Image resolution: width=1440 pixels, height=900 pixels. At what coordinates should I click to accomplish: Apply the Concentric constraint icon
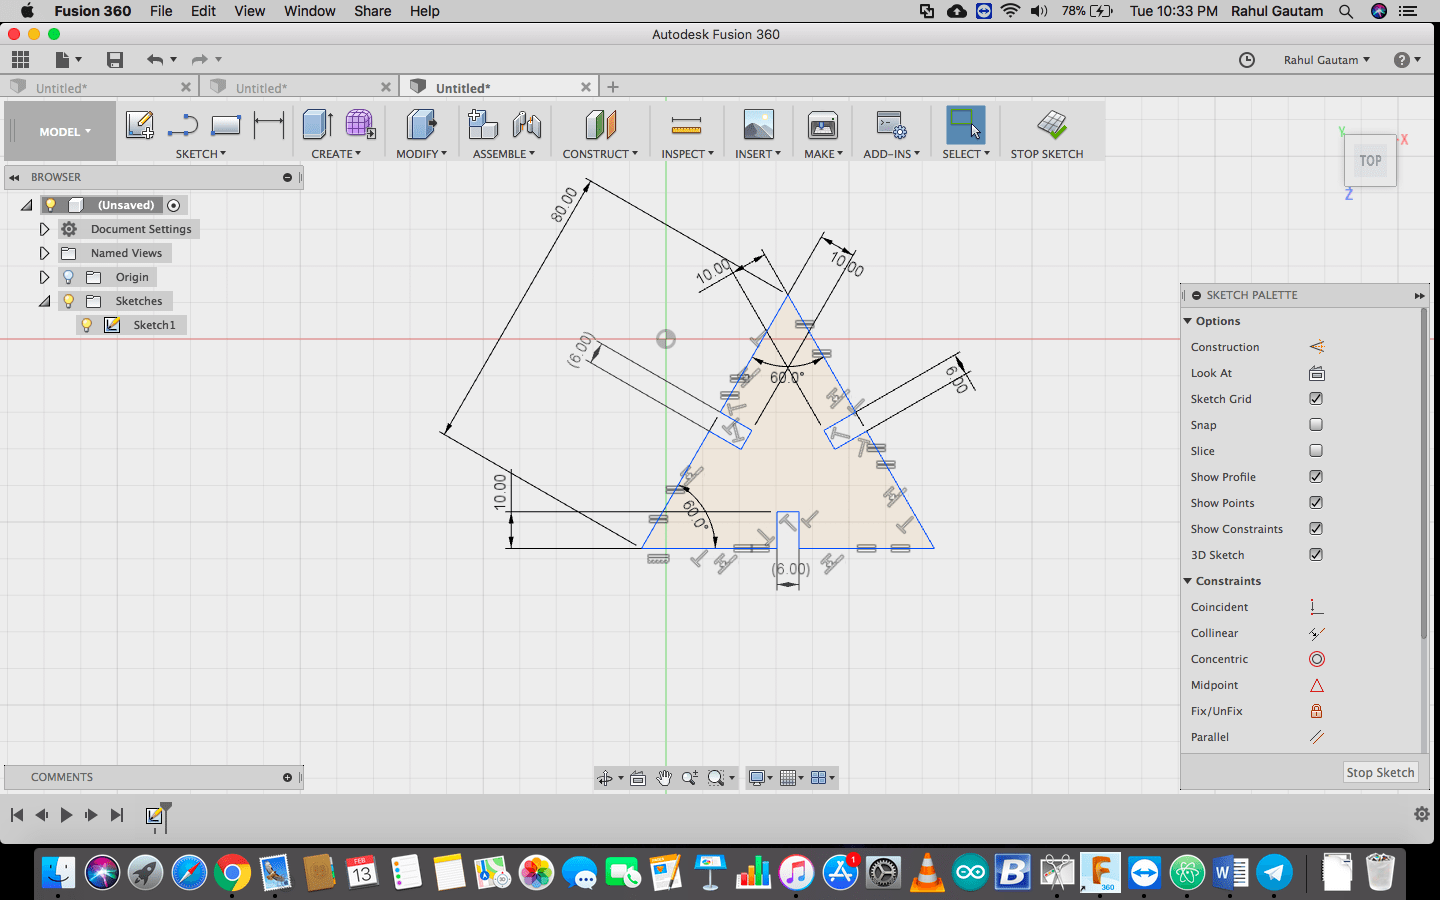pos(1316,659)
